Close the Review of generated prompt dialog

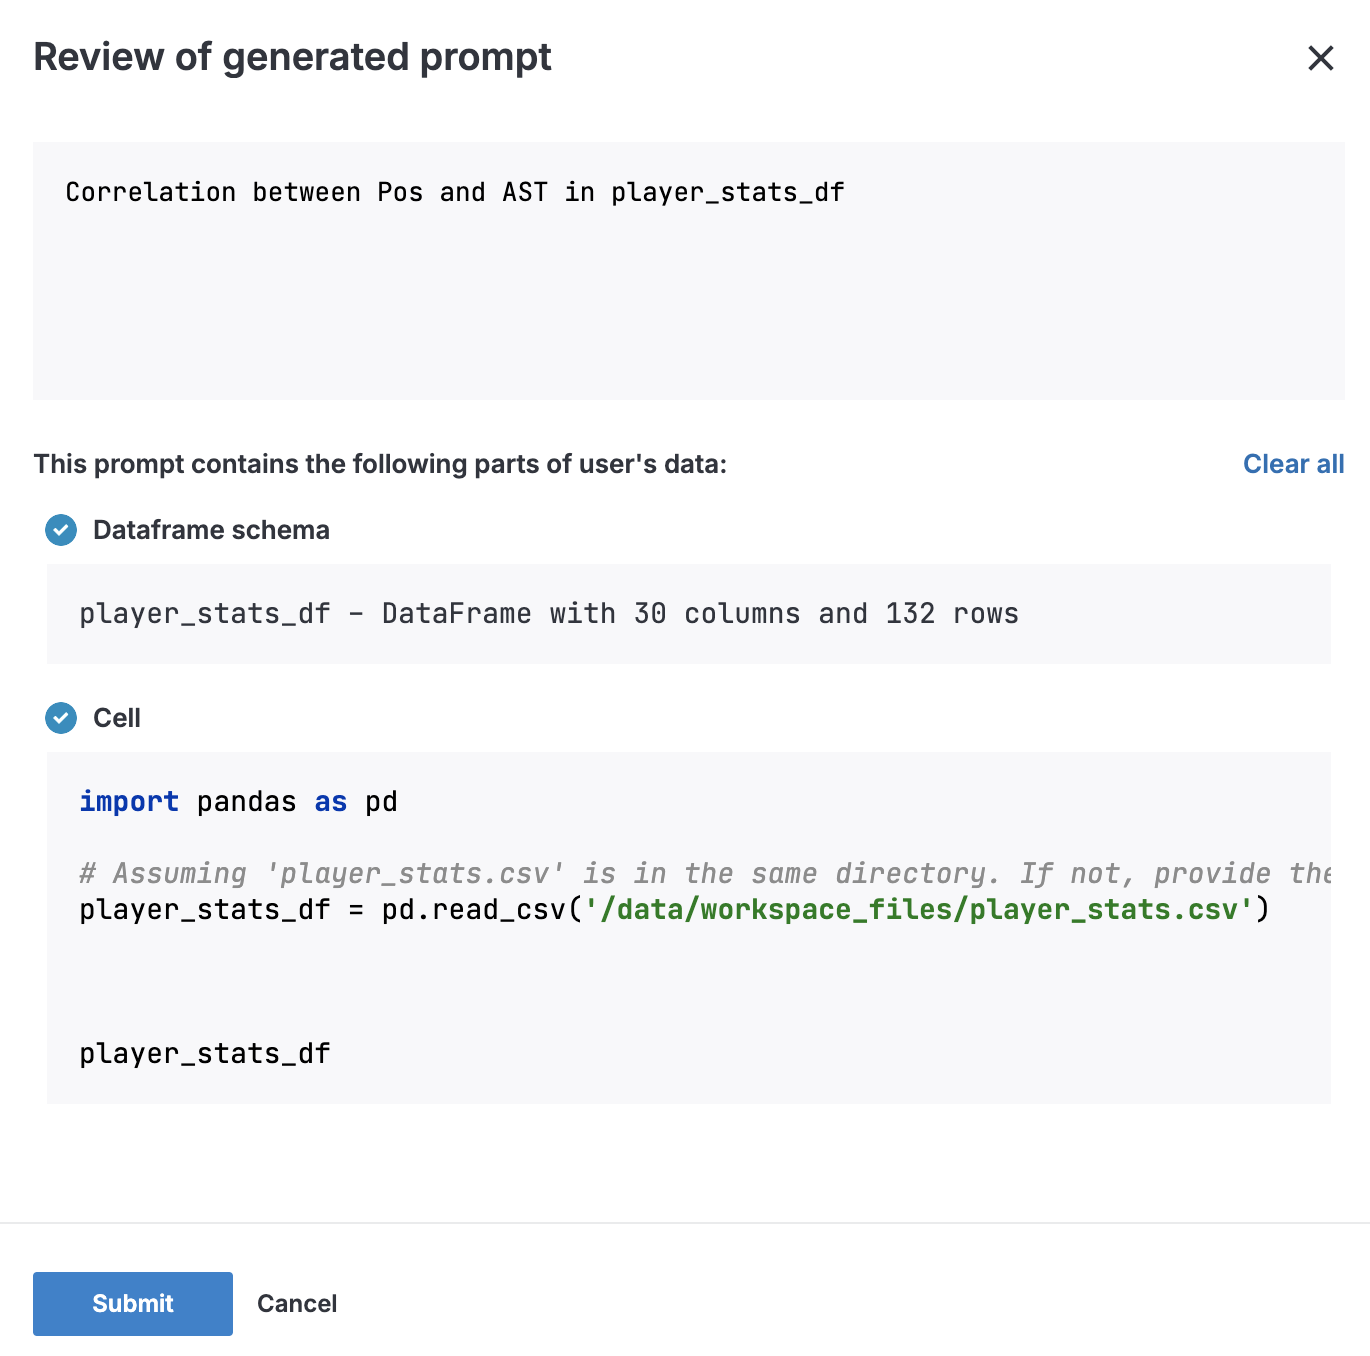1321,58
